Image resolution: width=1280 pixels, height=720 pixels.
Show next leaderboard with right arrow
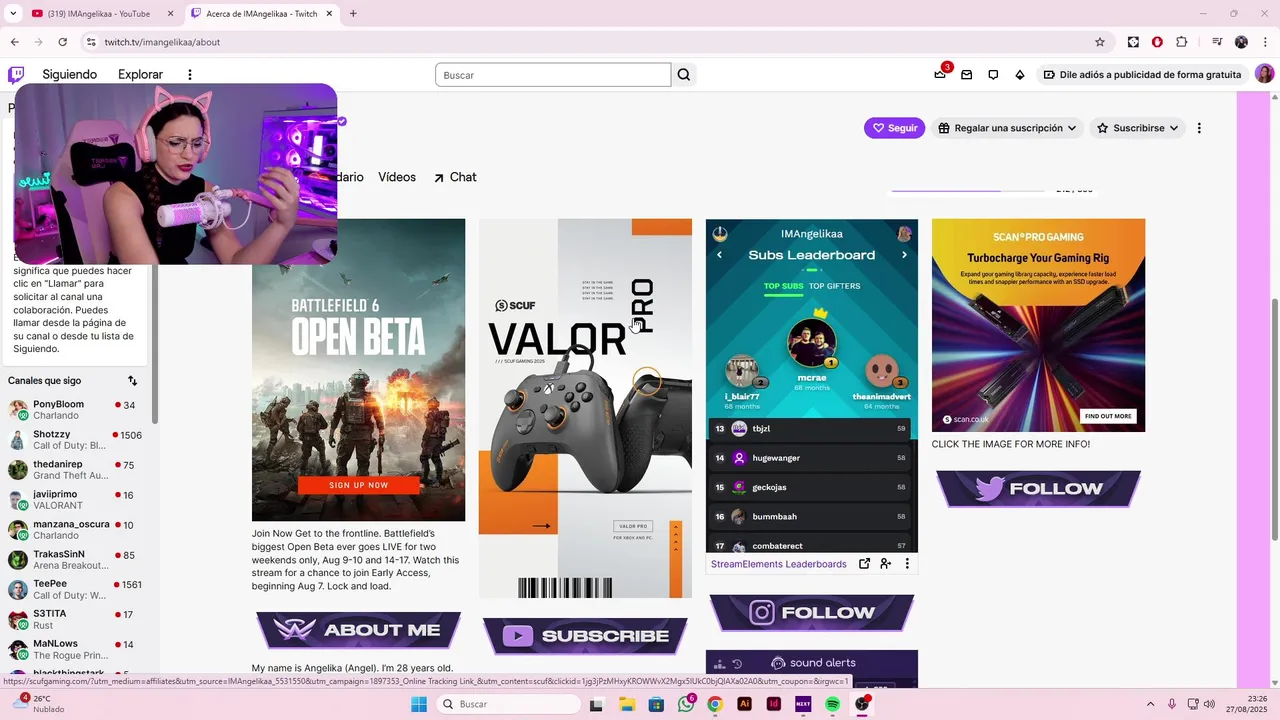[904, 255]
